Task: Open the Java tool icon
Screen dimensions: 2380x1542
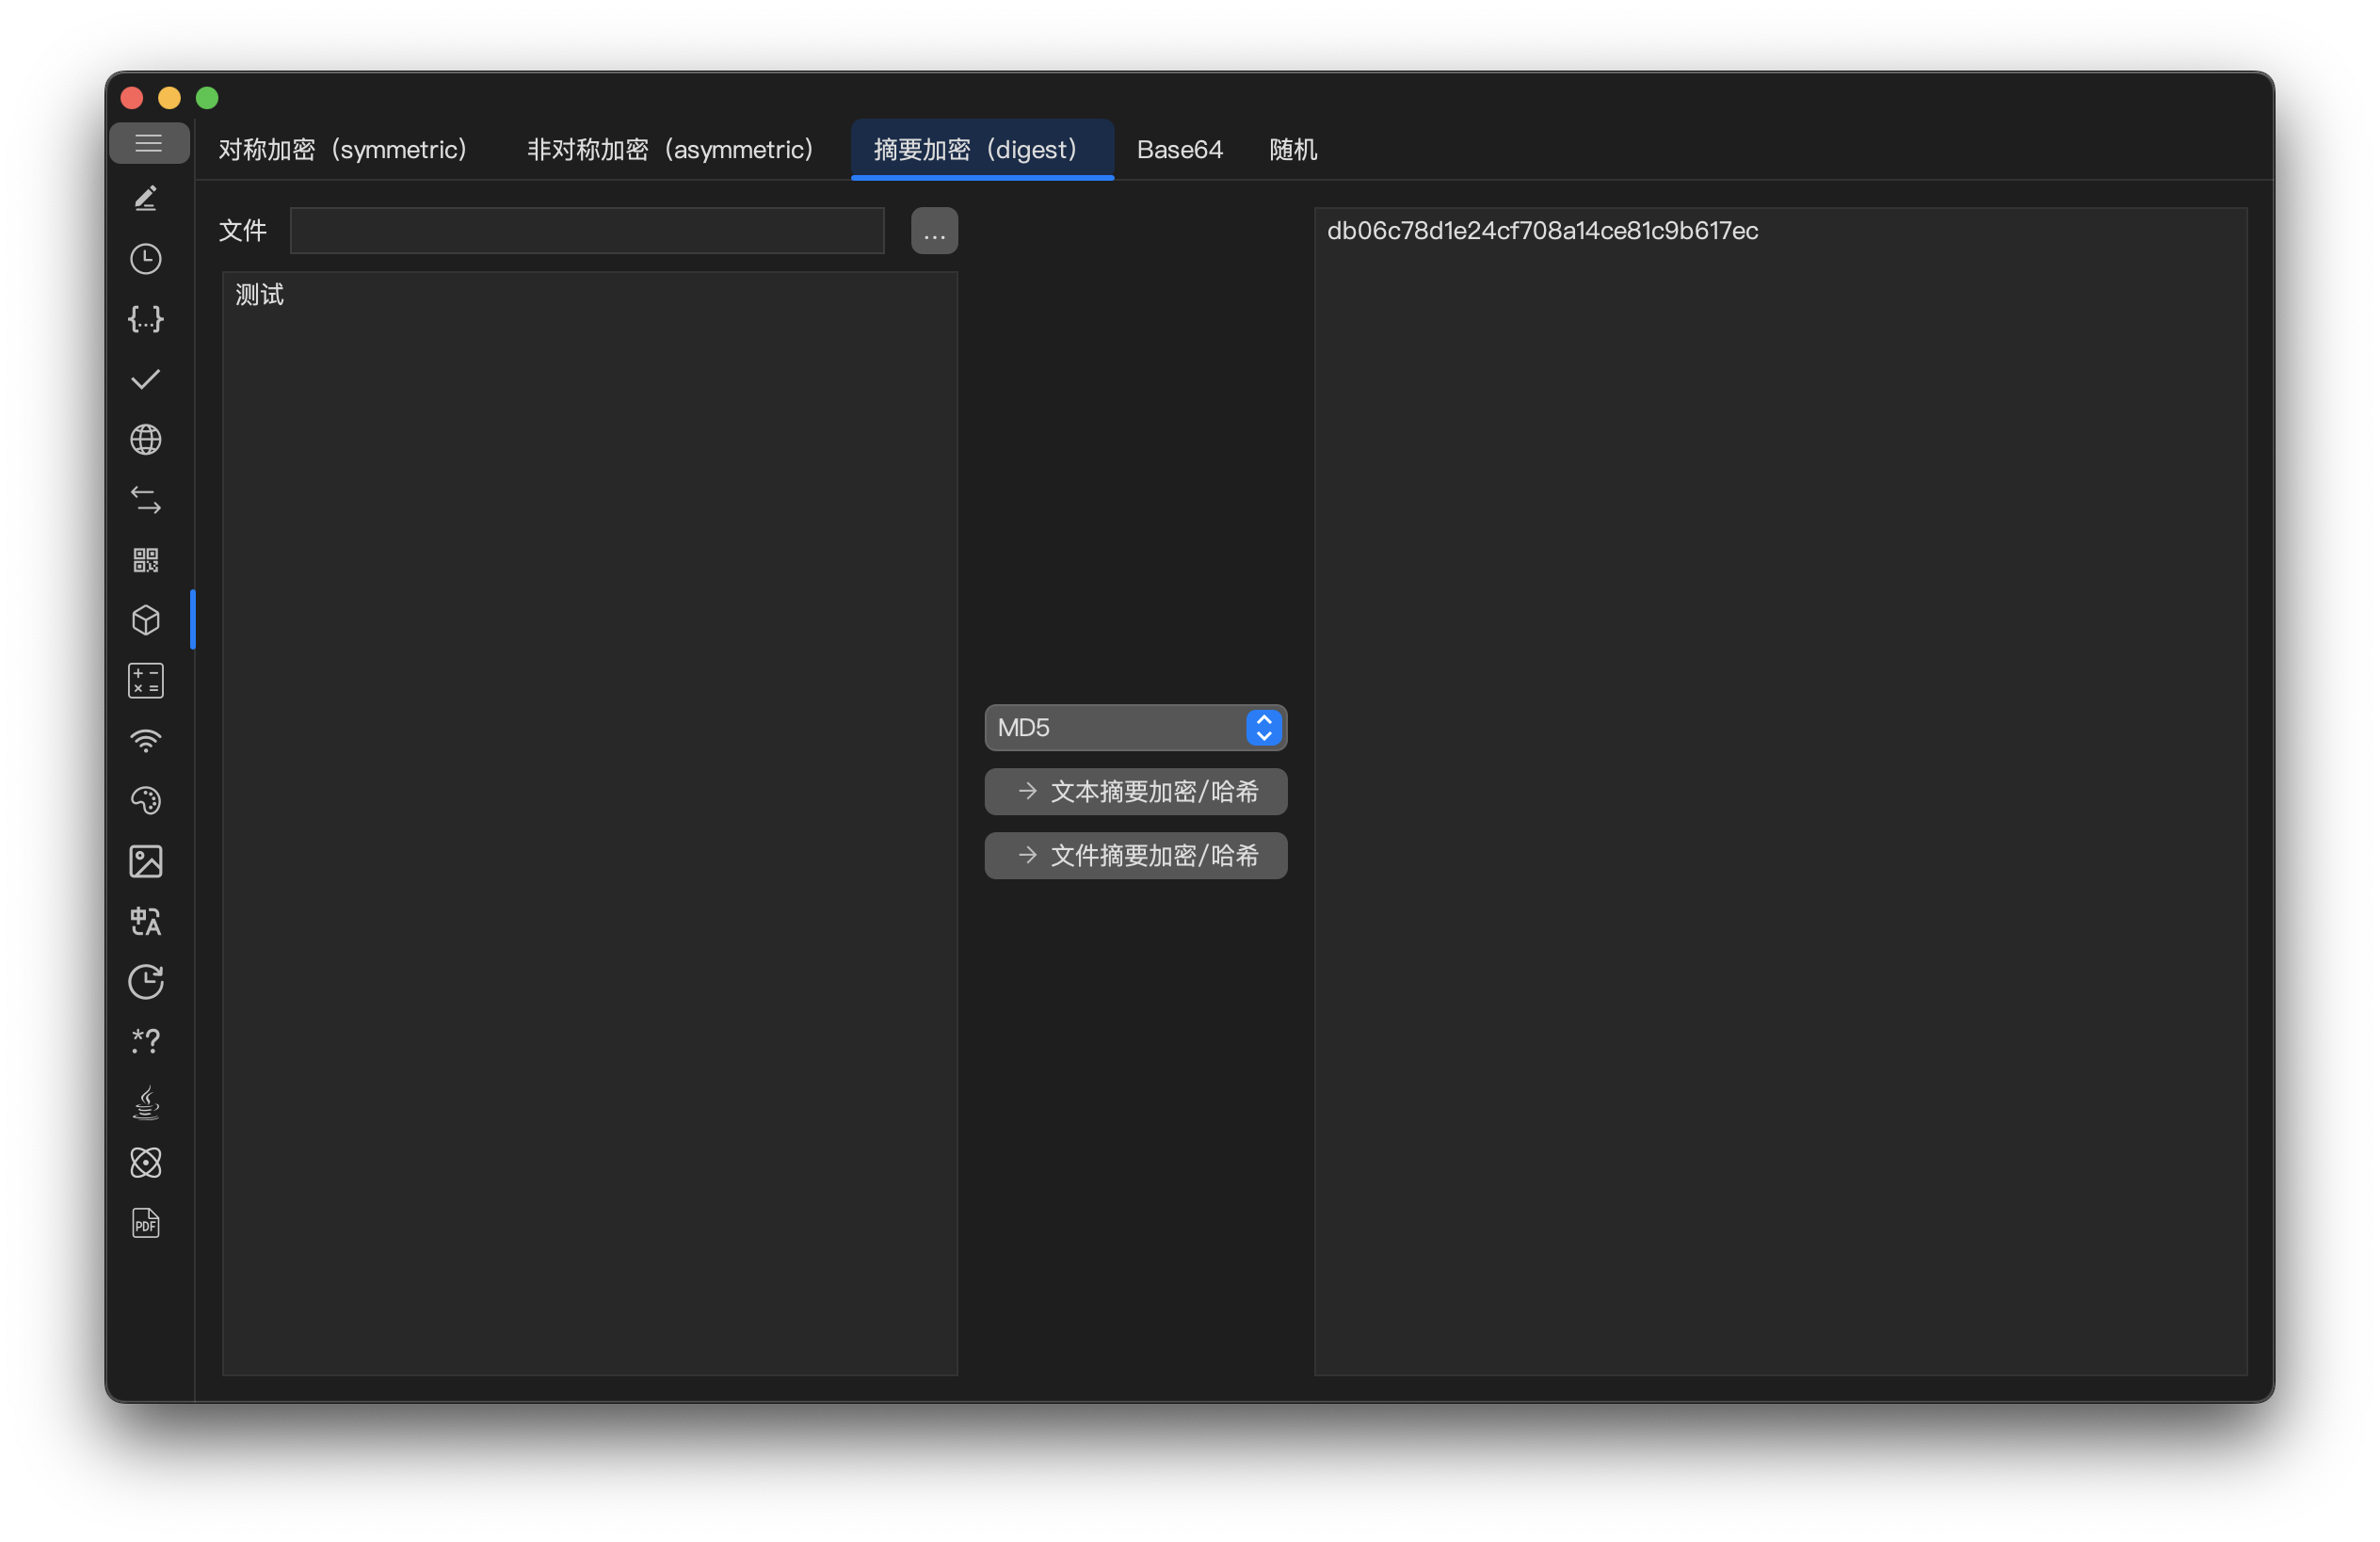Action: point(146,1102)
